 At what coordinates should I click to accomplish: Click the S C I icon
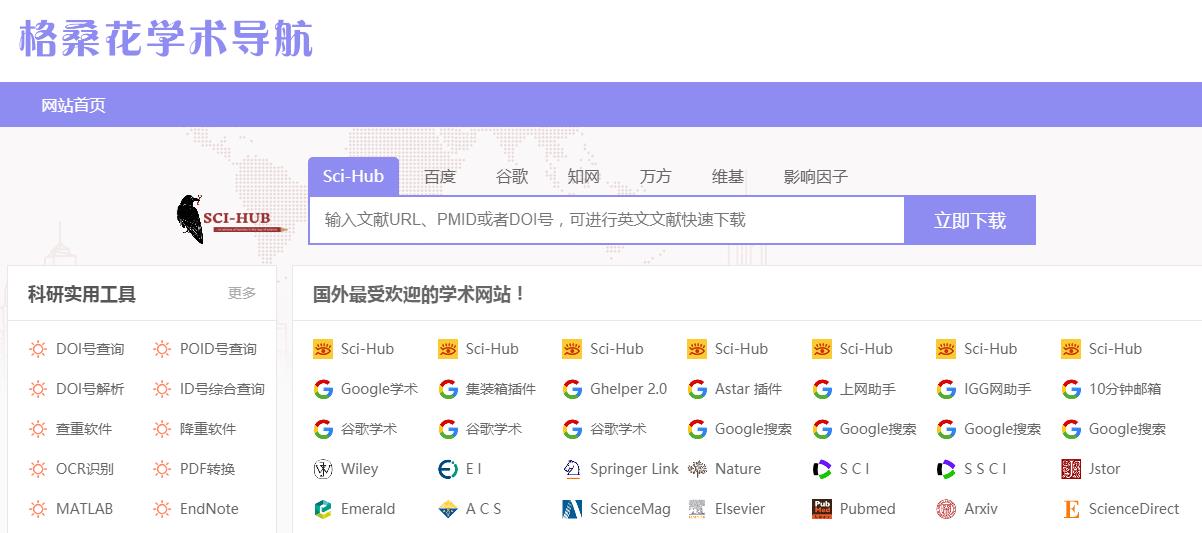822,469
